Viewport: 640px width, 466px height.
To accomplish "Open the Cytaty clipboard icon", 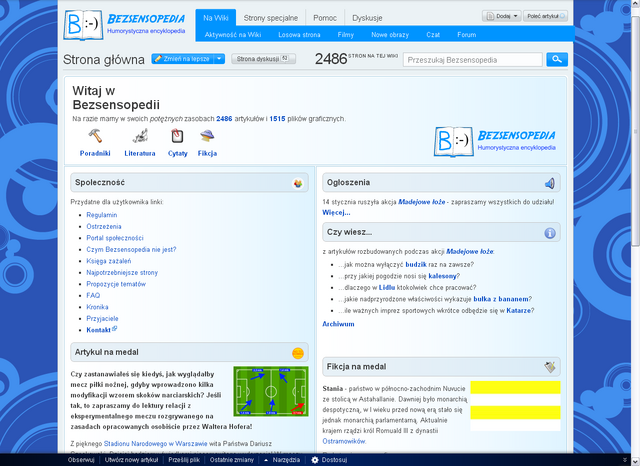I will coord(177,136).
